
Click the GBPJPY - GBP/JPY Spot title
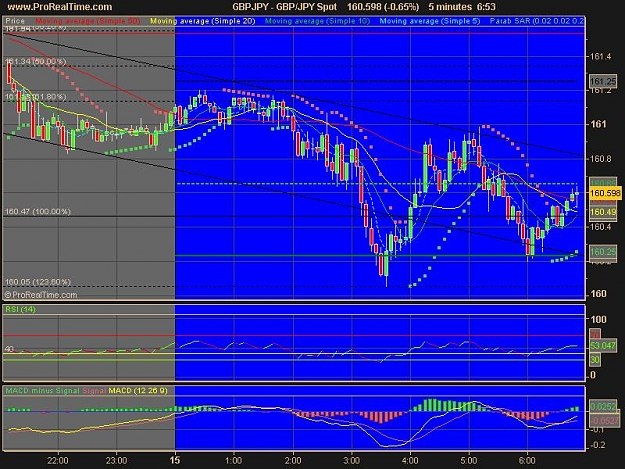285,7
